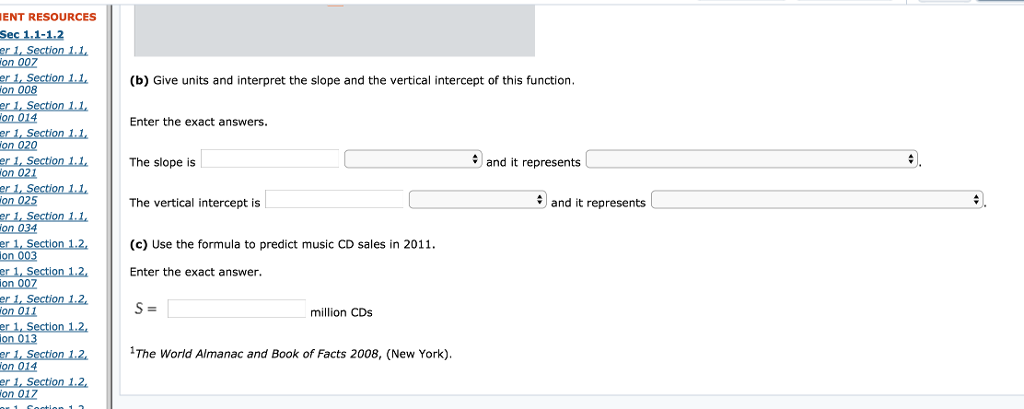Click the Section 1.1 question 021 link
Viewport: 1024px width, 409px height.
coord(44,166)
